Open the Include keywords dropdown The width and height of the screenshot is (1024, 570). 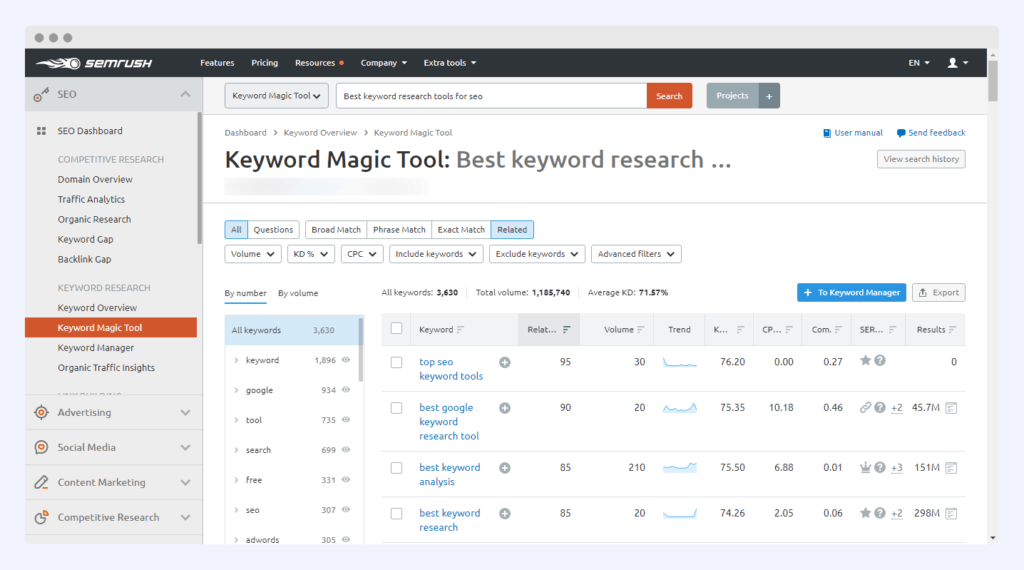[x=436, y=254]
